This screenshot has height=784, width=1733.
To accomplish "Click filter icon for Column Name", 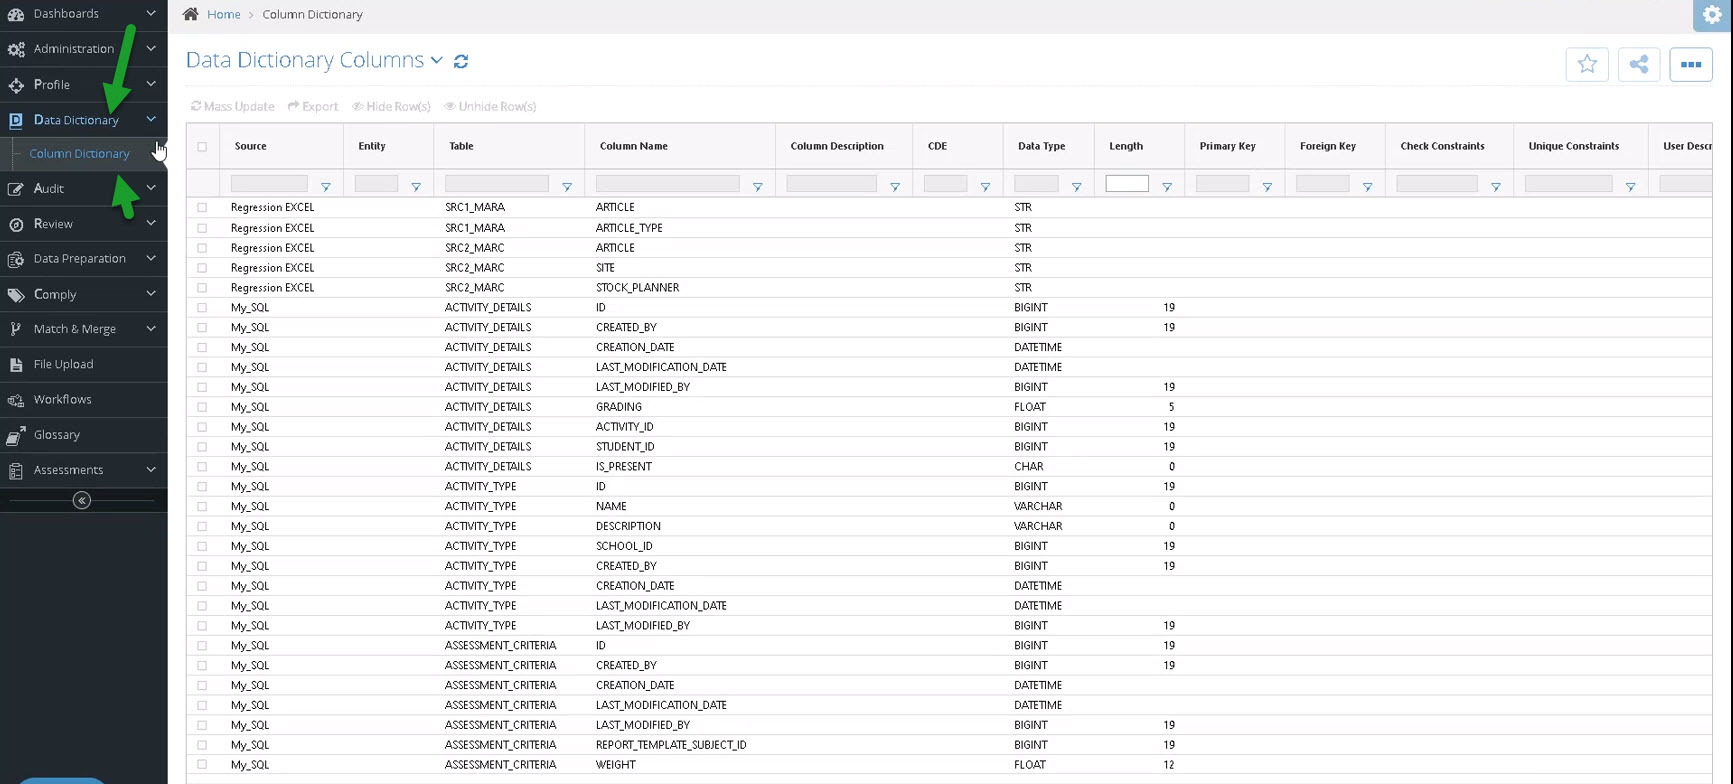I will click(757, 187).
